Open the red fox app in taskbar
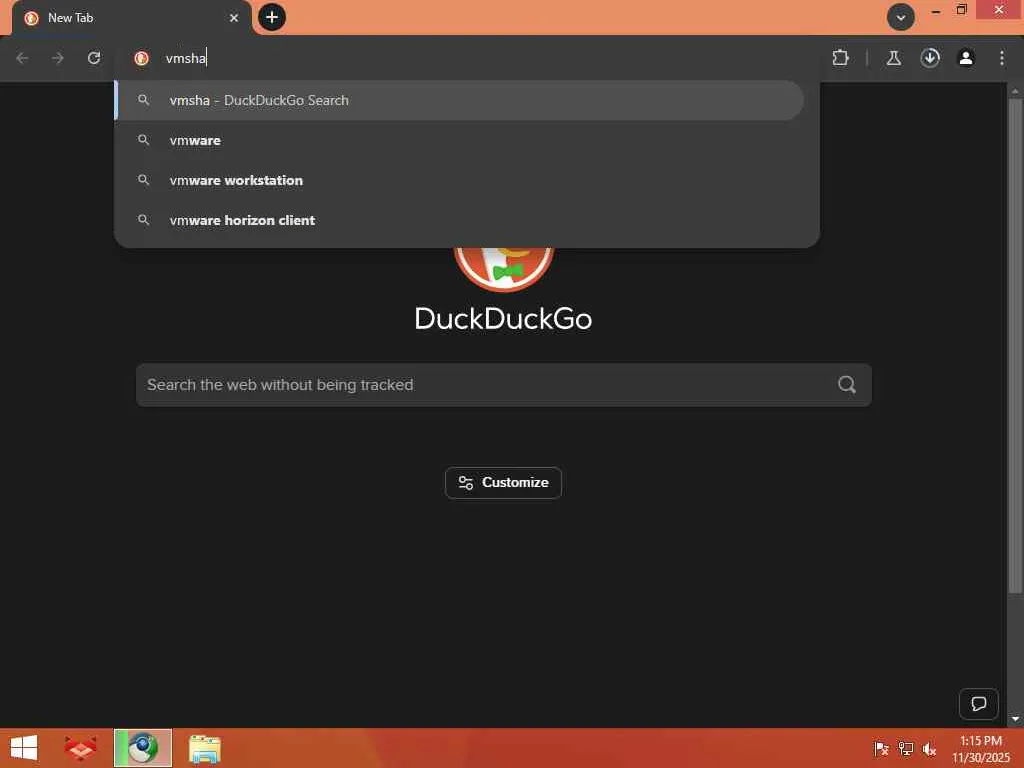This screenshot has width=1024, height=768. [80, 748]
